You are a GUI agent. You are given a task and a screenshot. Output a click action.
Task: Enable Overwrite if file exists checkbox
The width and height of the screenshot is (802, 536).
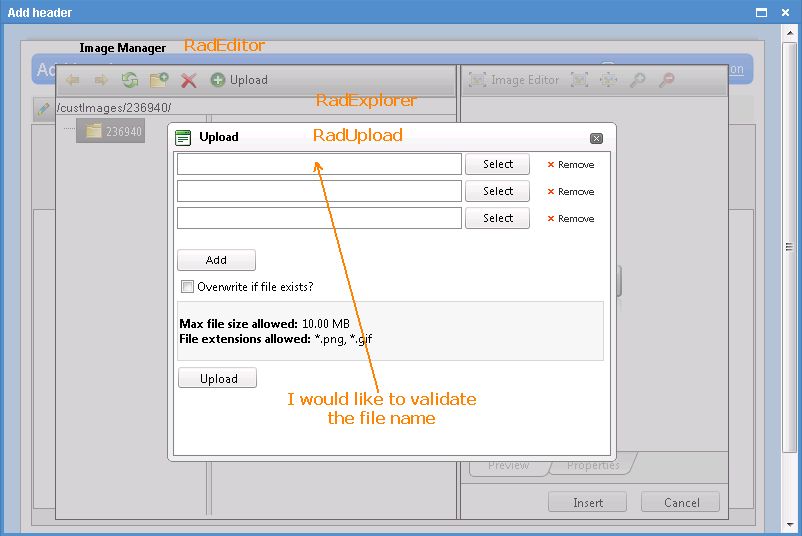187,286
